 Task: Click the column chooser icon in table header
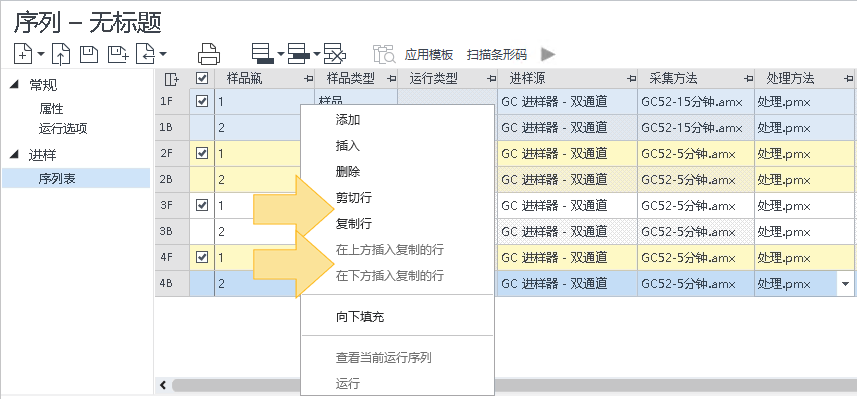click(172, 79)
